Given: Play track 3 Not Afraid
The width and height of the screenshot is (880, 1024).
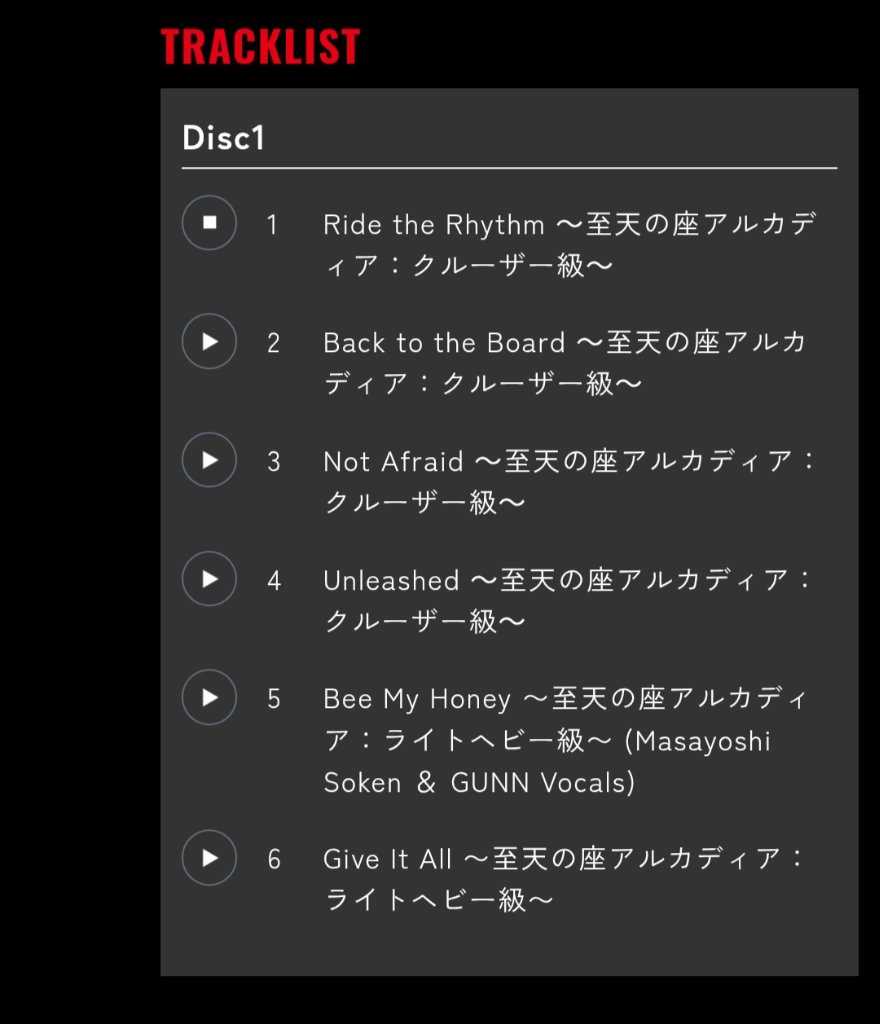Looking at the screenshot, I should (x=209, y=460).
